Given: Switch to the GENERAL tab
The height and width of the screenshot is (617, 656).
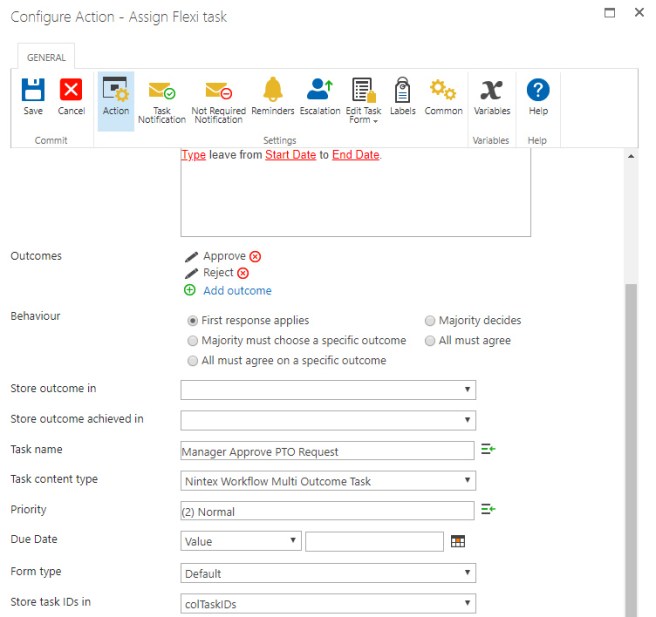Looking at the screenshot, I should pyautogui.click(x=44, y=58).
